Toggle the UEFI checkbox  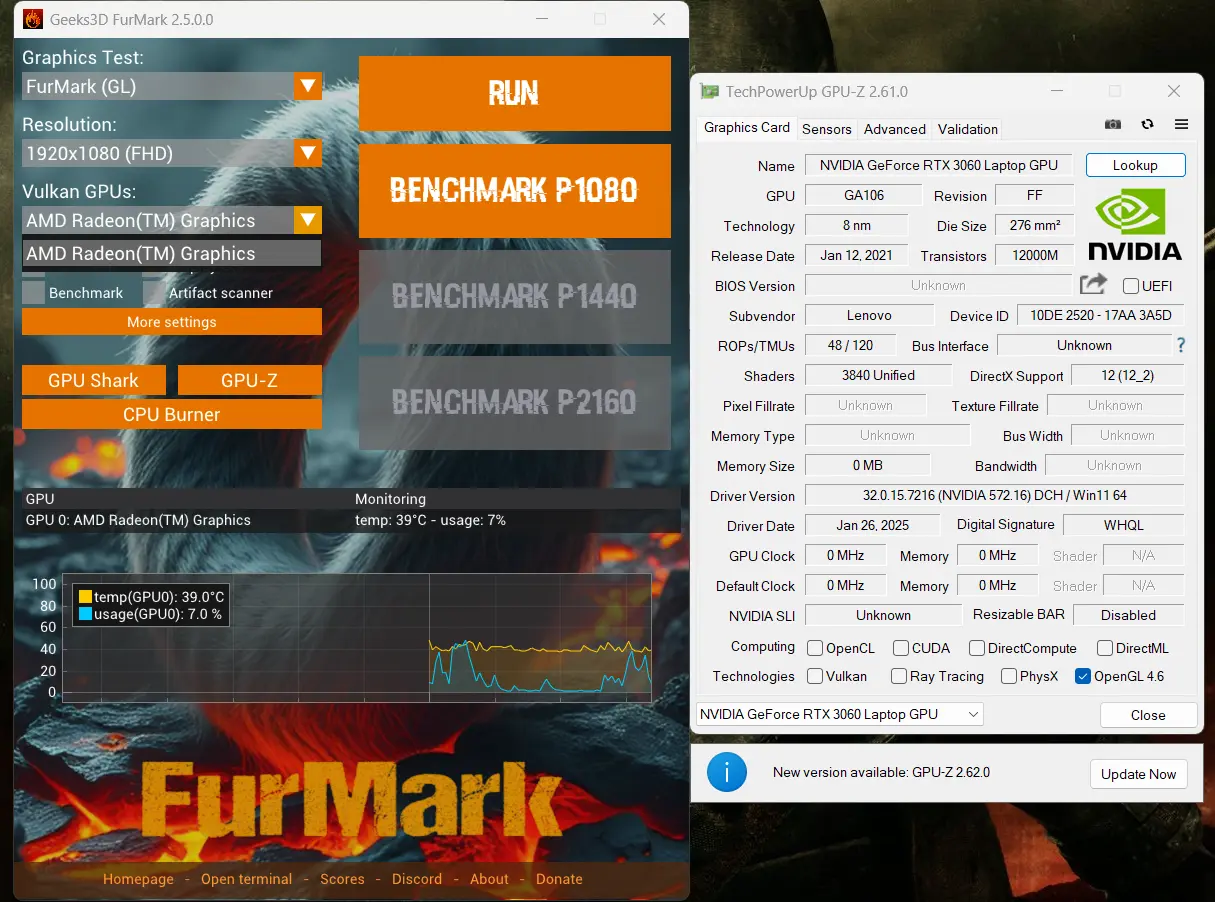coord(1130,286)
